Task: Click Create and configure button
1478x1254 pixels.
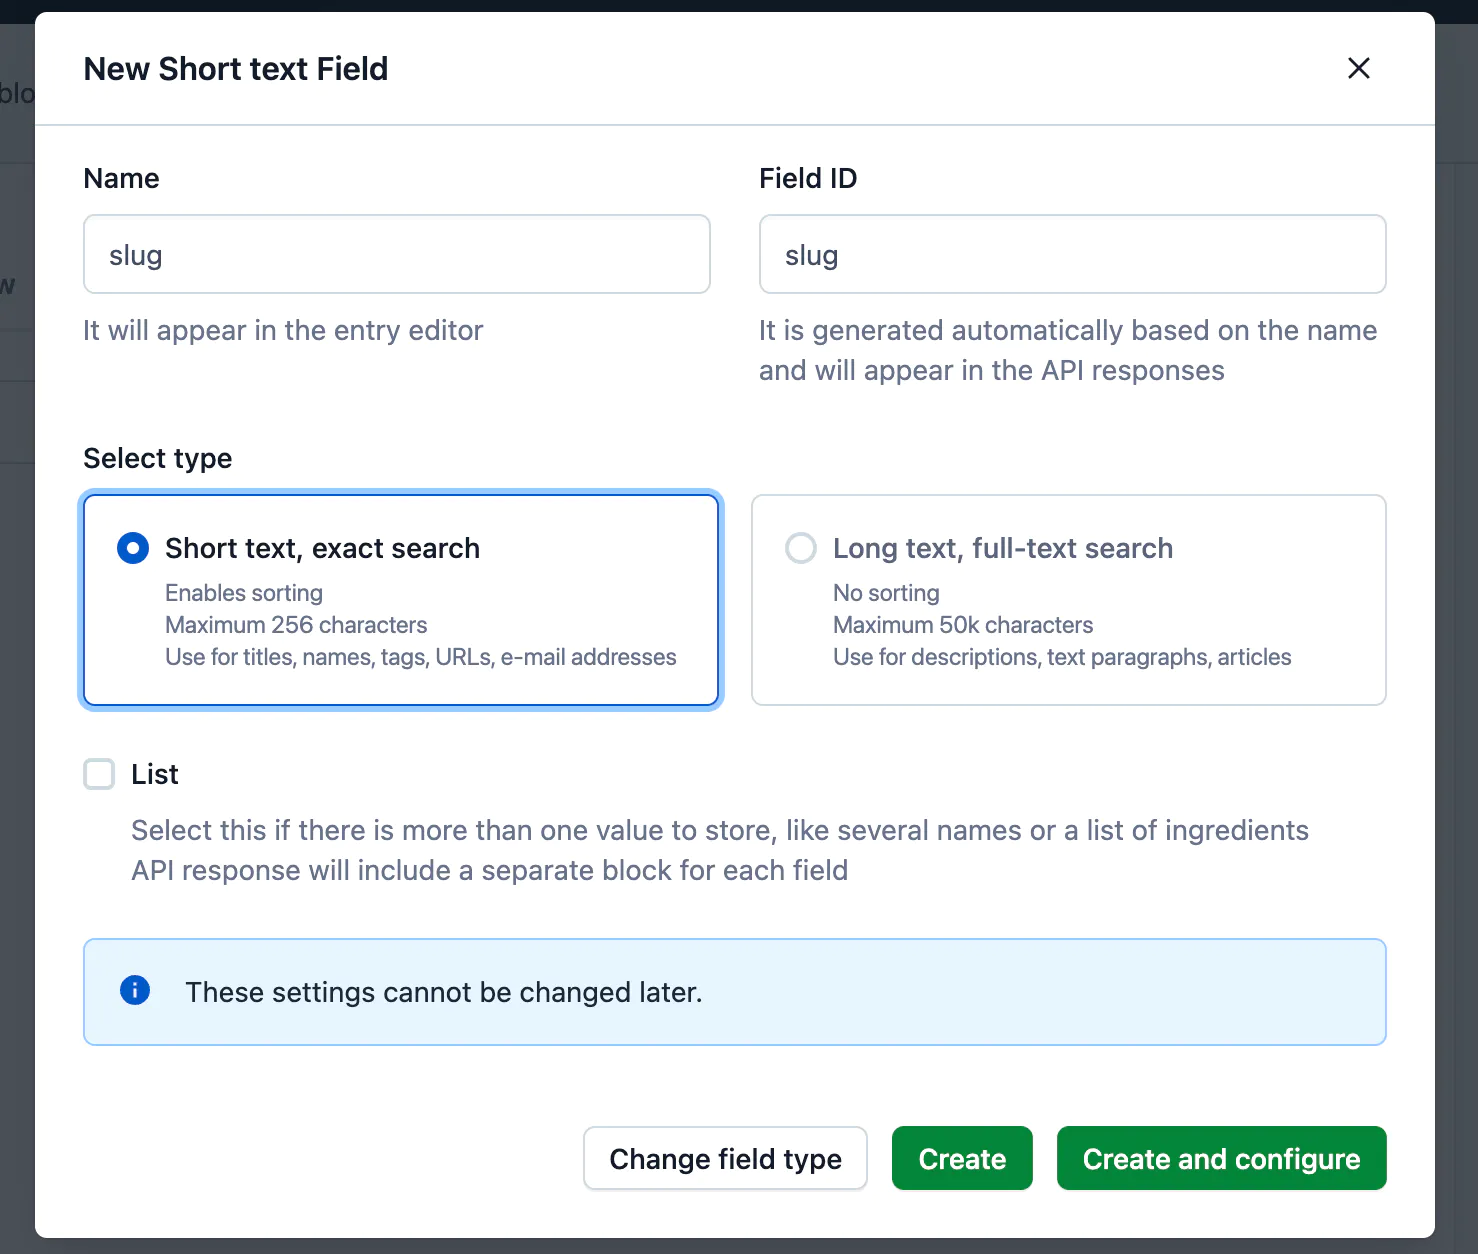Action: (x=1221, y=1158)
